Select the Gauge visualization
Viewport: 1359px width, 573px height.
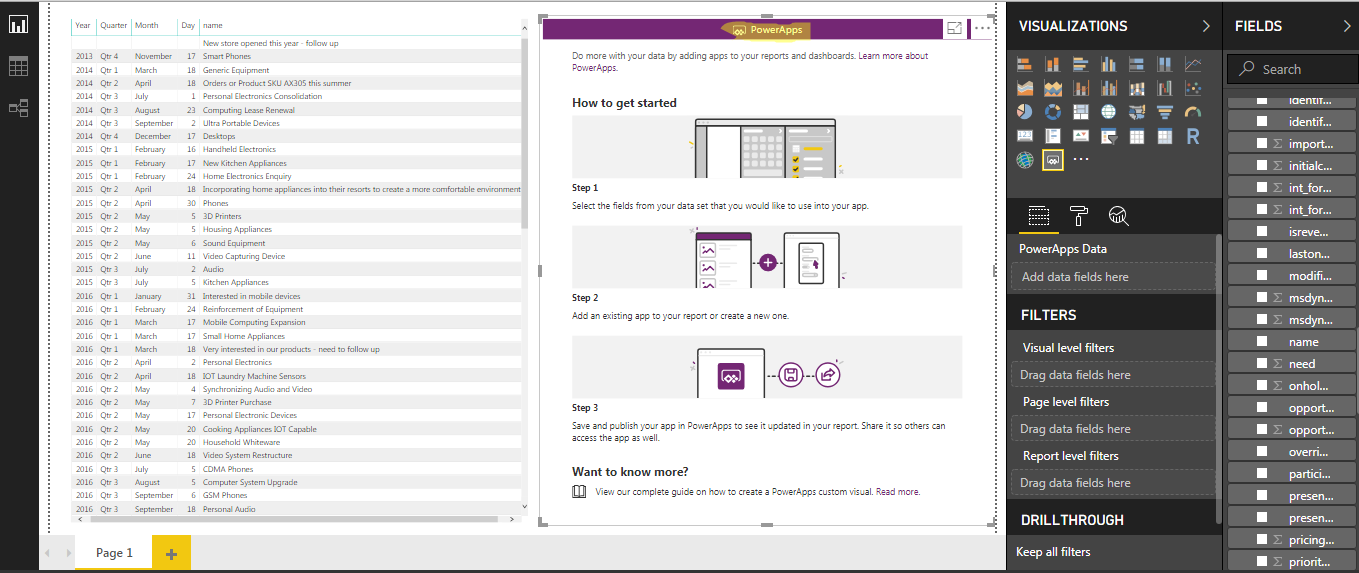point(1192,112)
